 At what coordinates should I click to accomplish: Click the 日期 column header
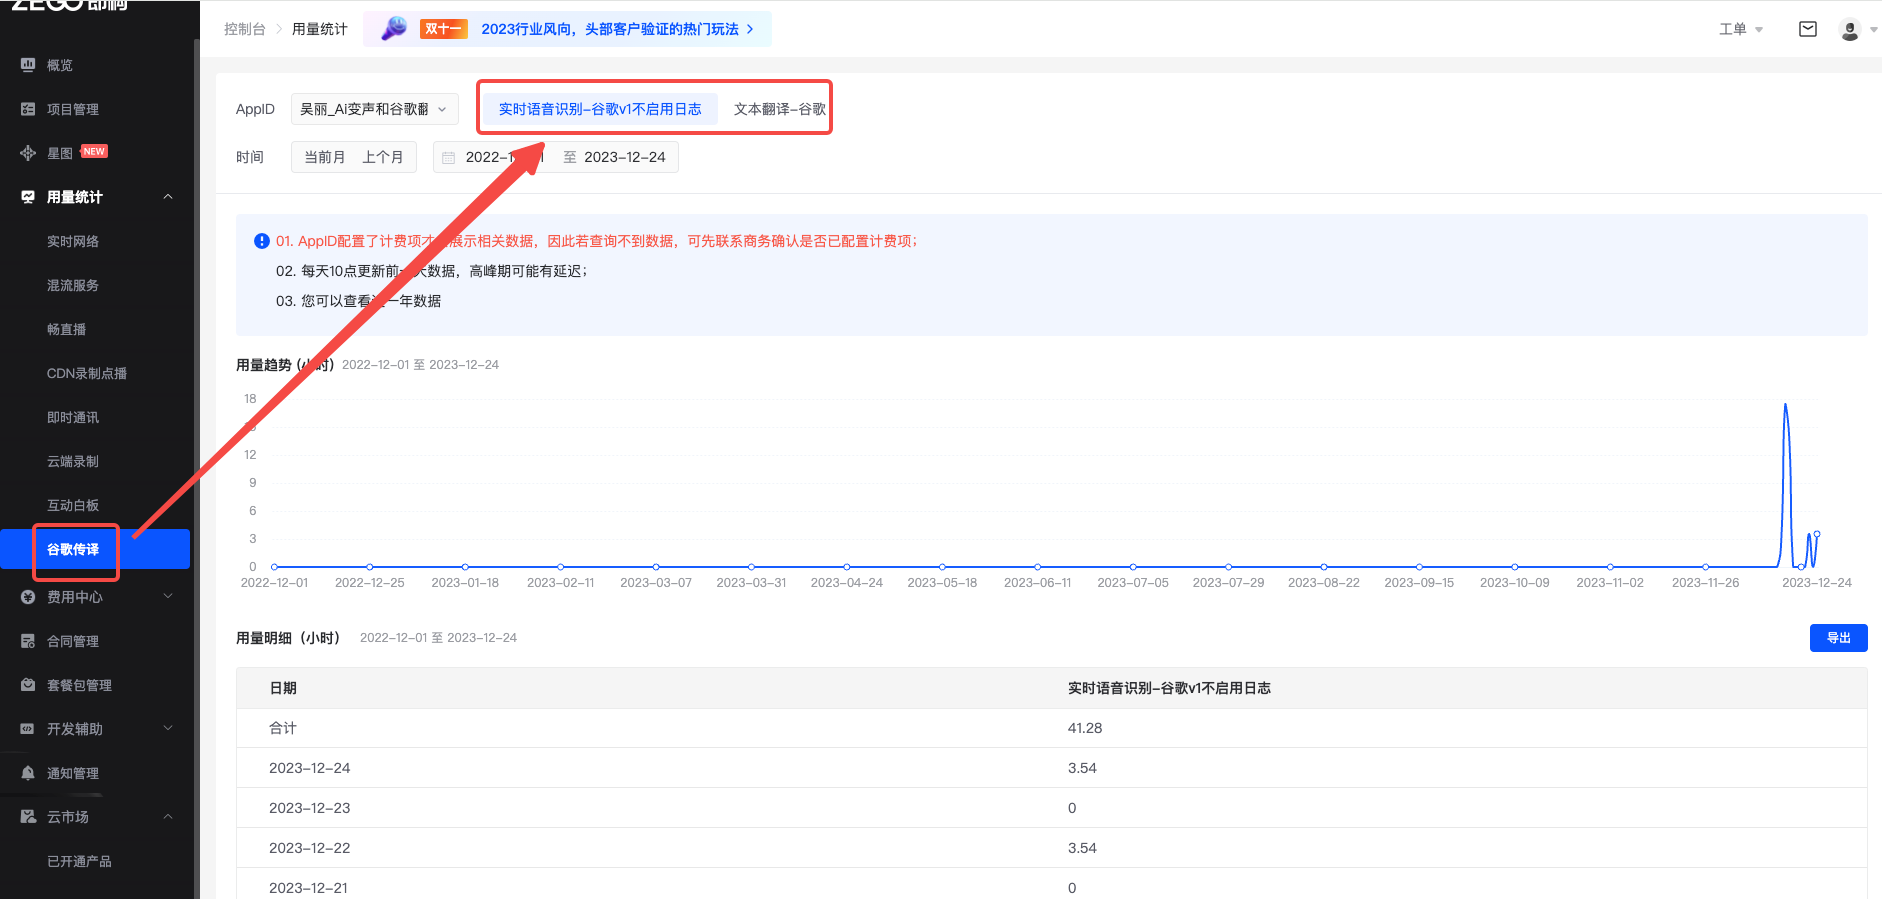pos(283,688)
